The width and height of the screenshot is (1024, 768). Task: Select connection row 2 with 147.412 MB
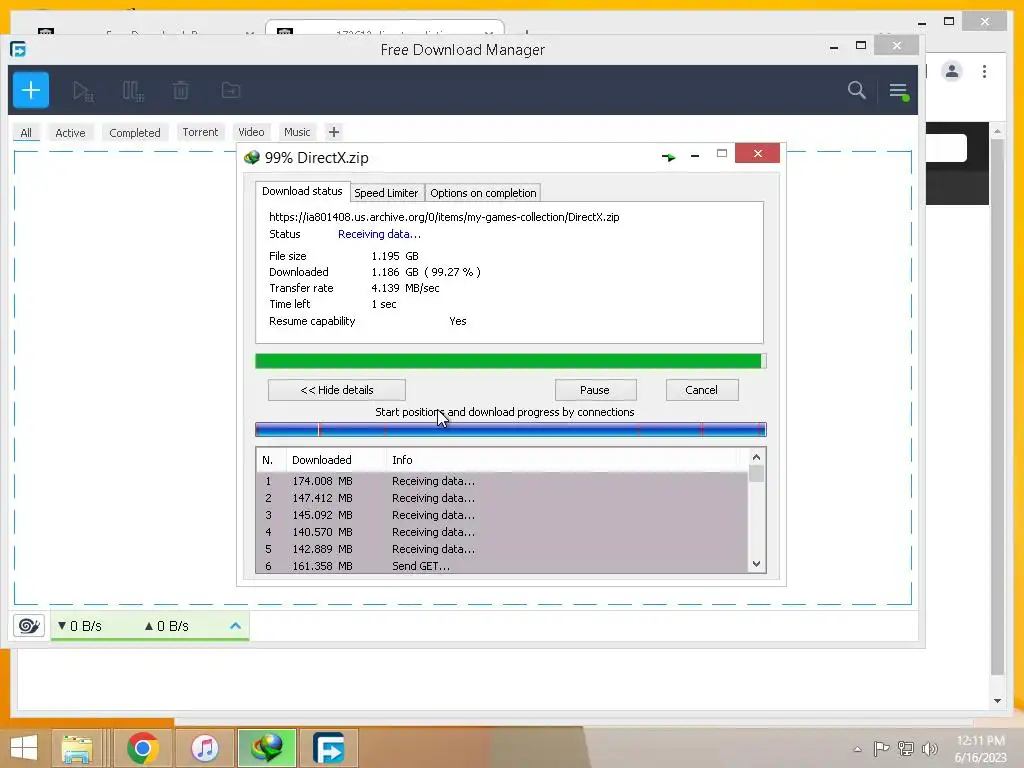click(502, 498)
